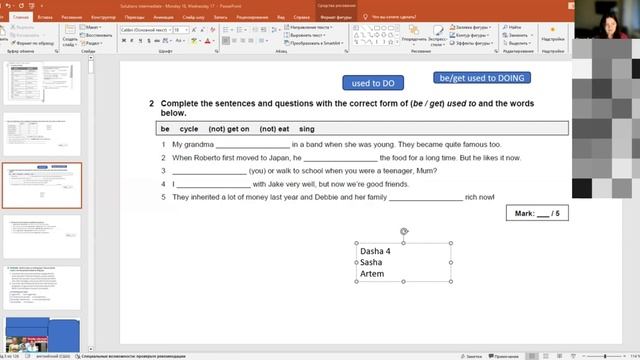
Task: Adjust the zoom slider in status bar
Action: [x=605, y=356]
